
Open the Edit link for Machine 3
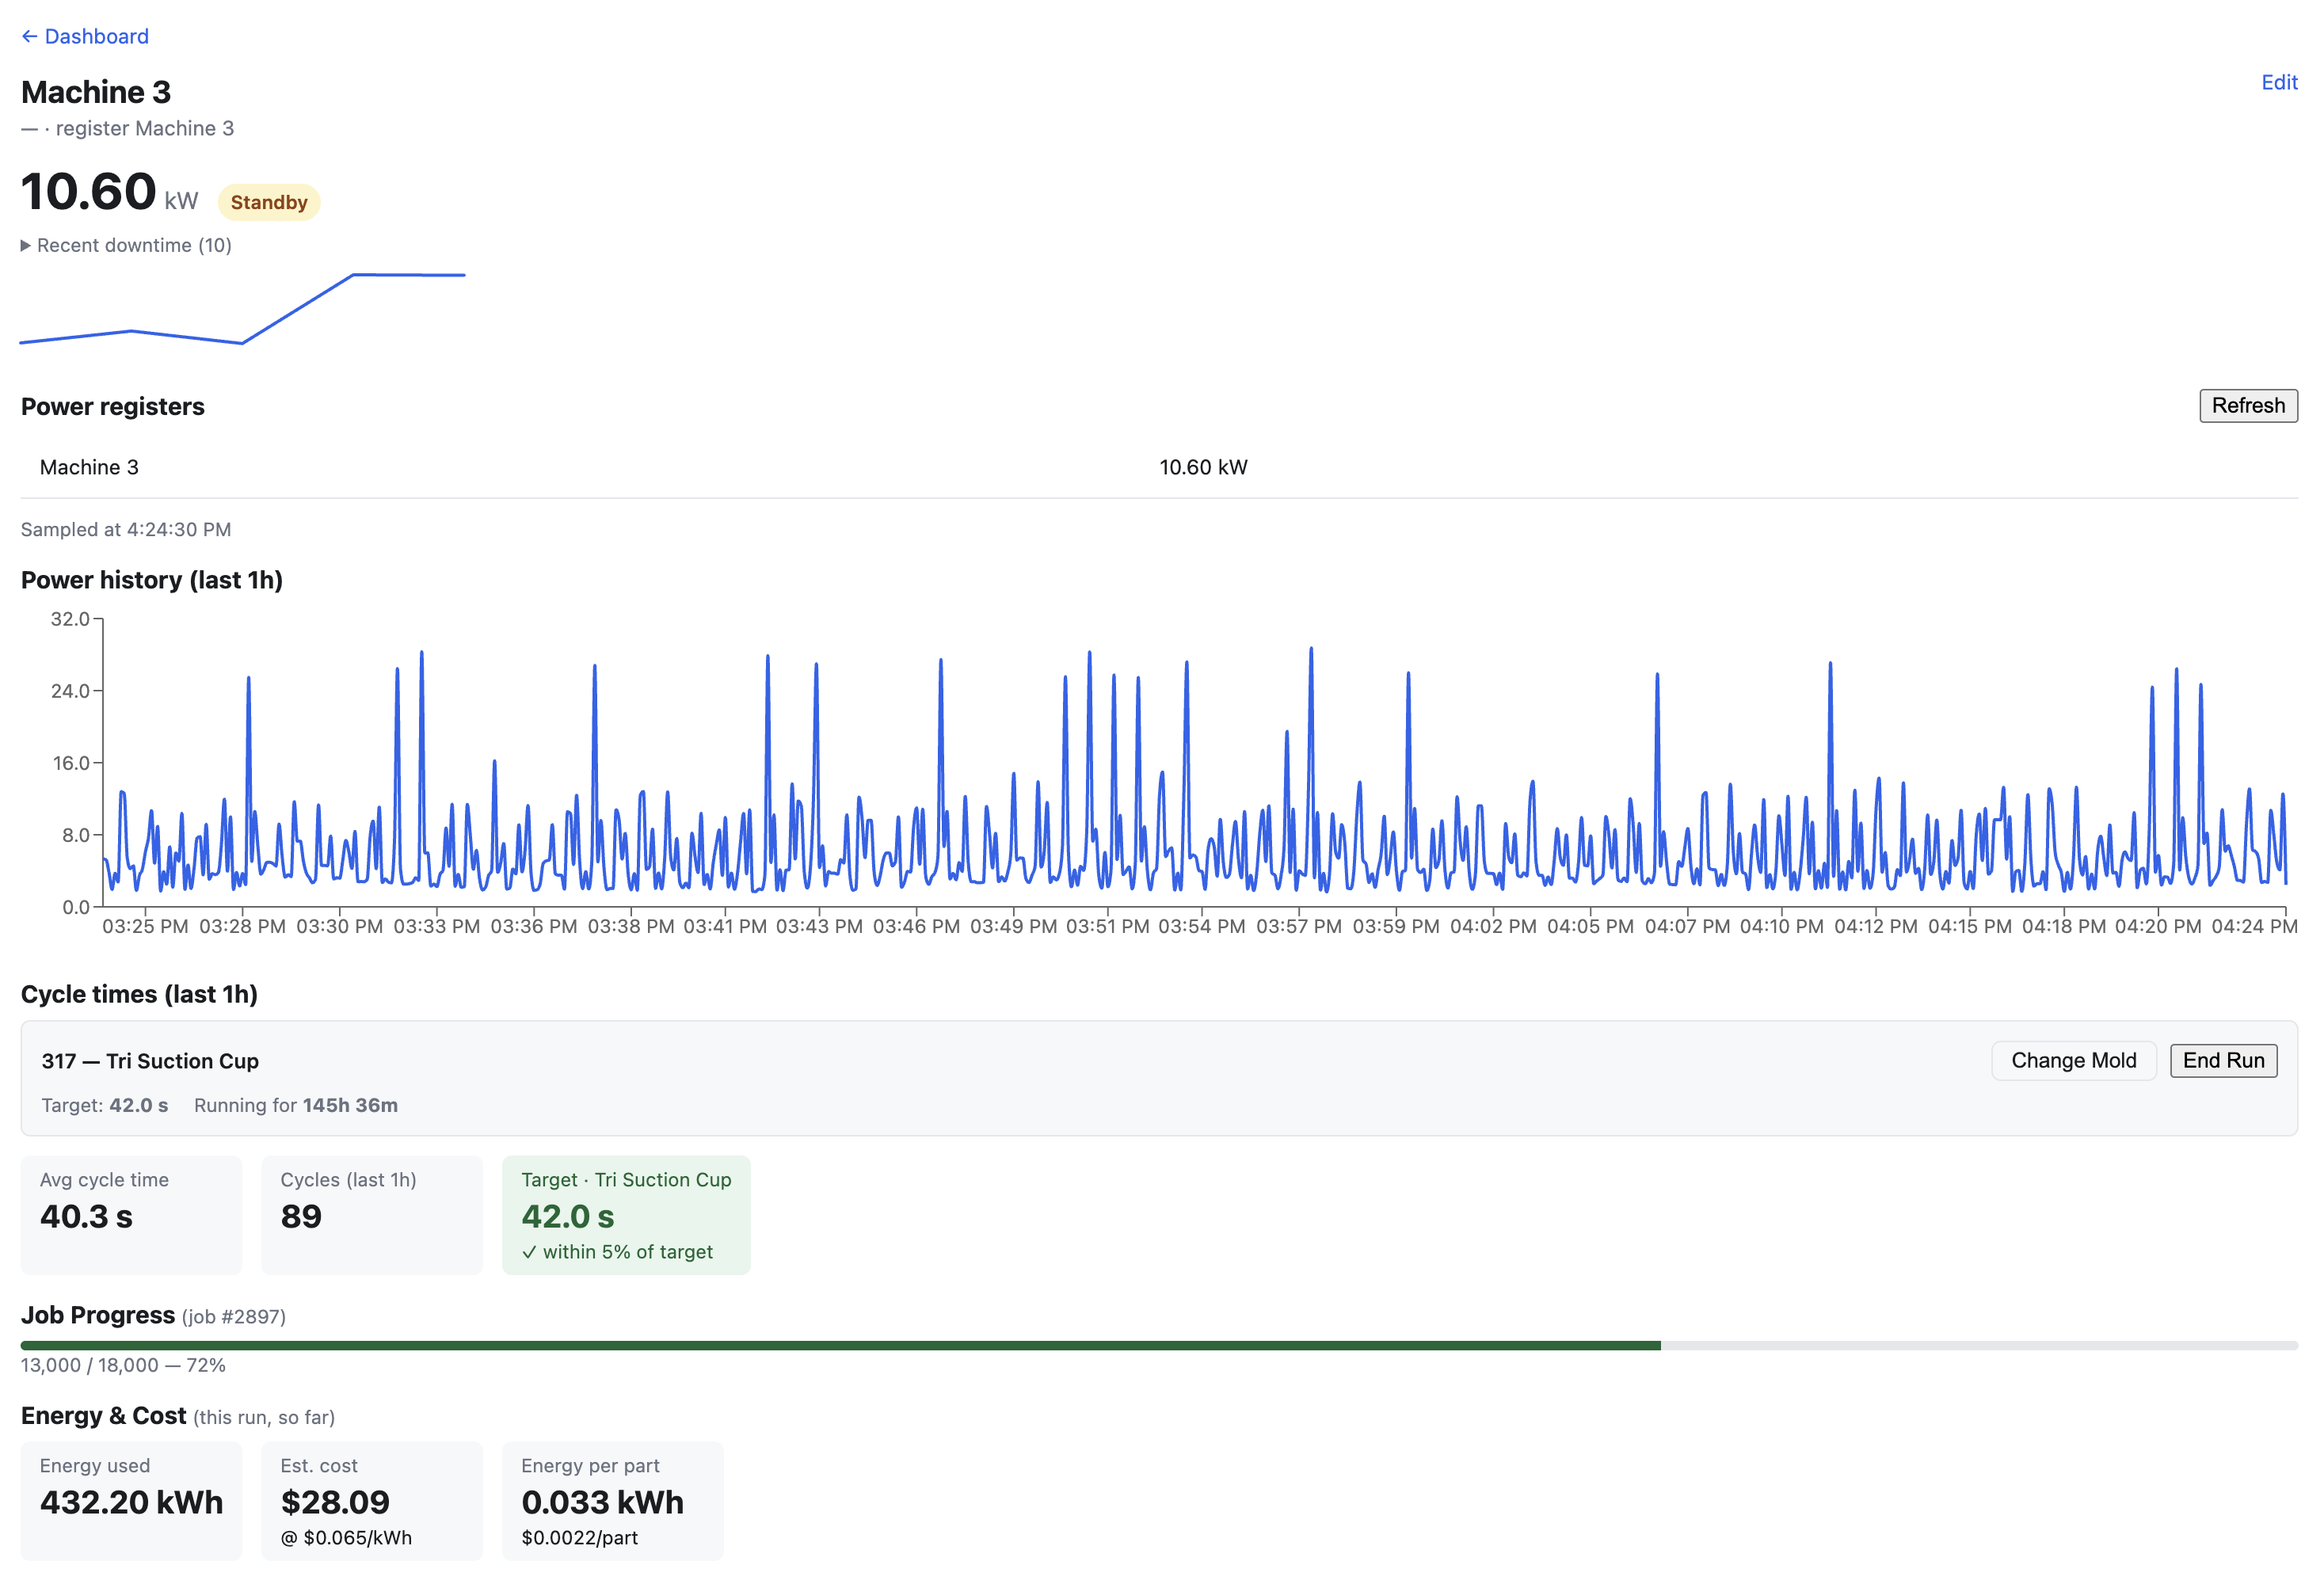[x=2279, y=82]
